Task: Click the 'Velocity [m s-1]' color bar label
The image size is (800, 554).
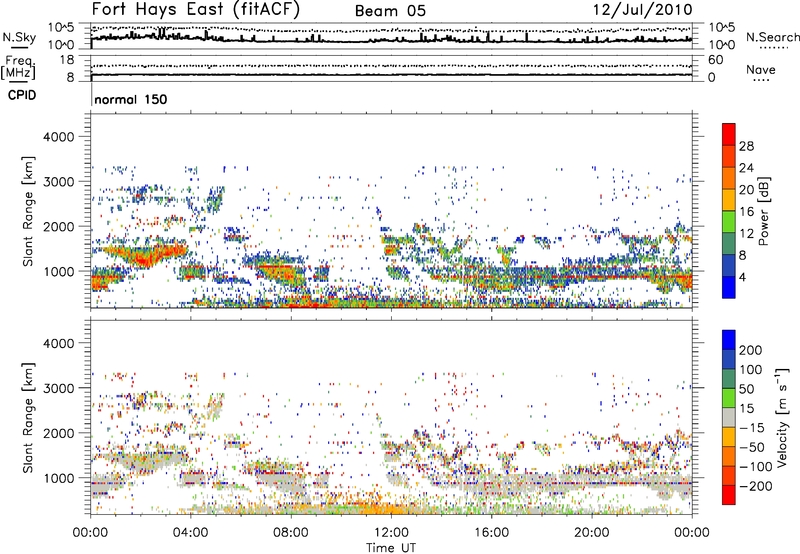Action: tap(781, 417)
